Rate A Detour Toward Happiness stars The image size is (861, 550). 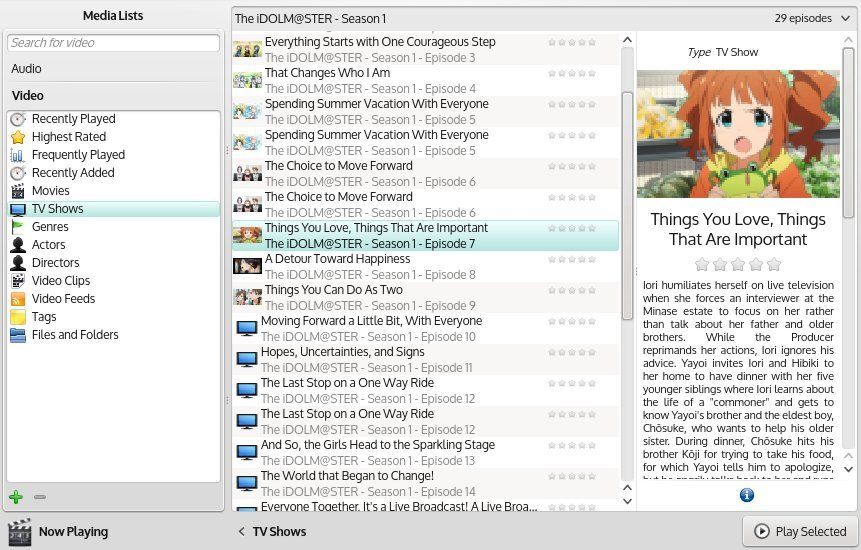point(572,259)
